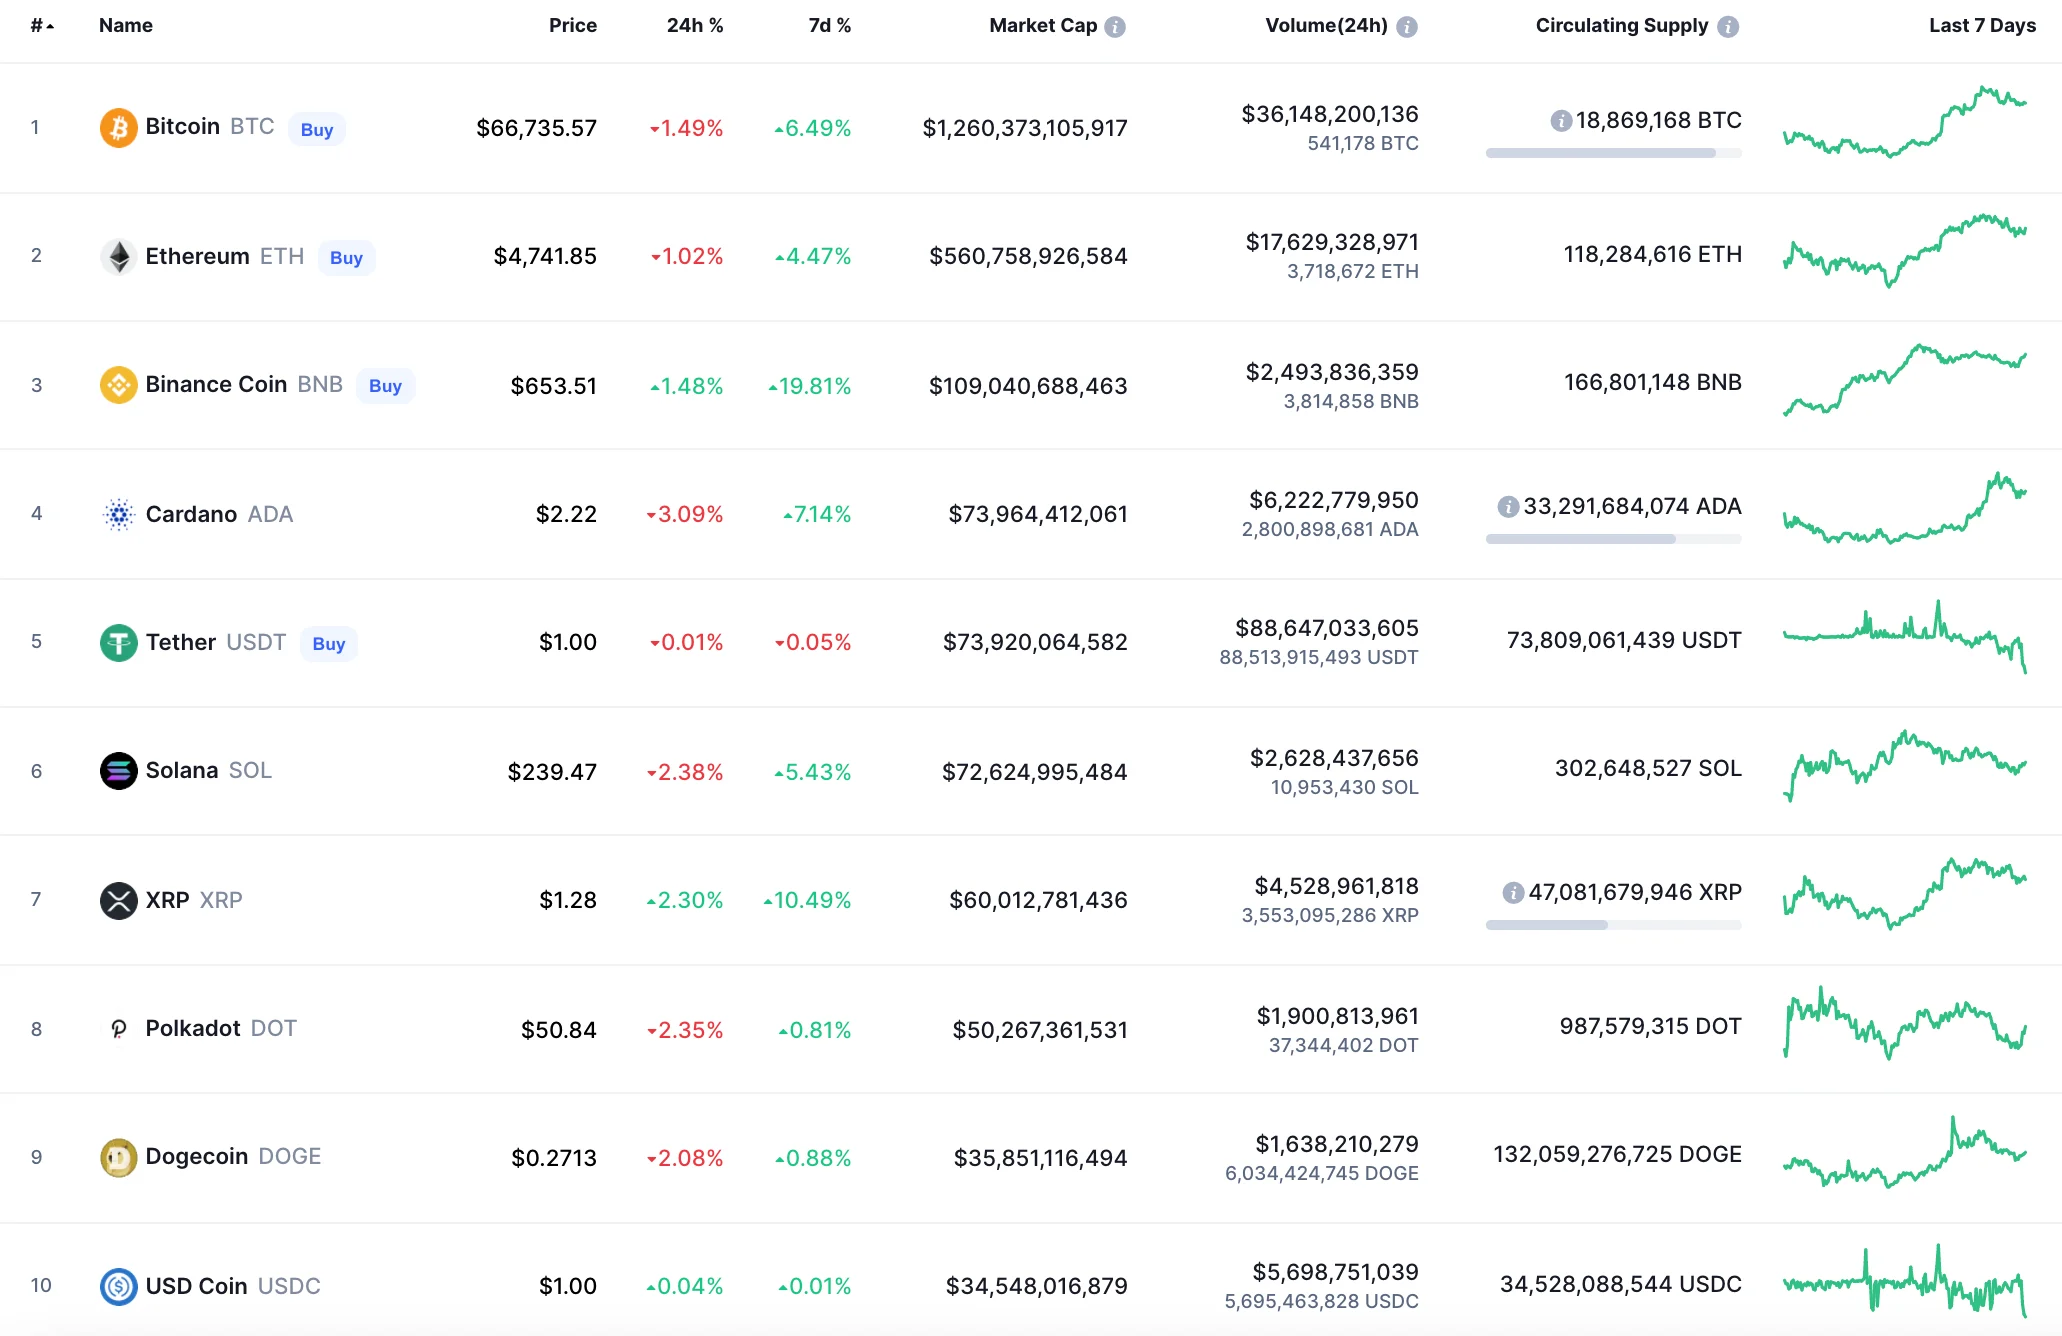Image resolution: width=2062 pixels, height=1336 pixels.
Task: Sort by the 7d % column header
Action: click(x=829, y=26)
